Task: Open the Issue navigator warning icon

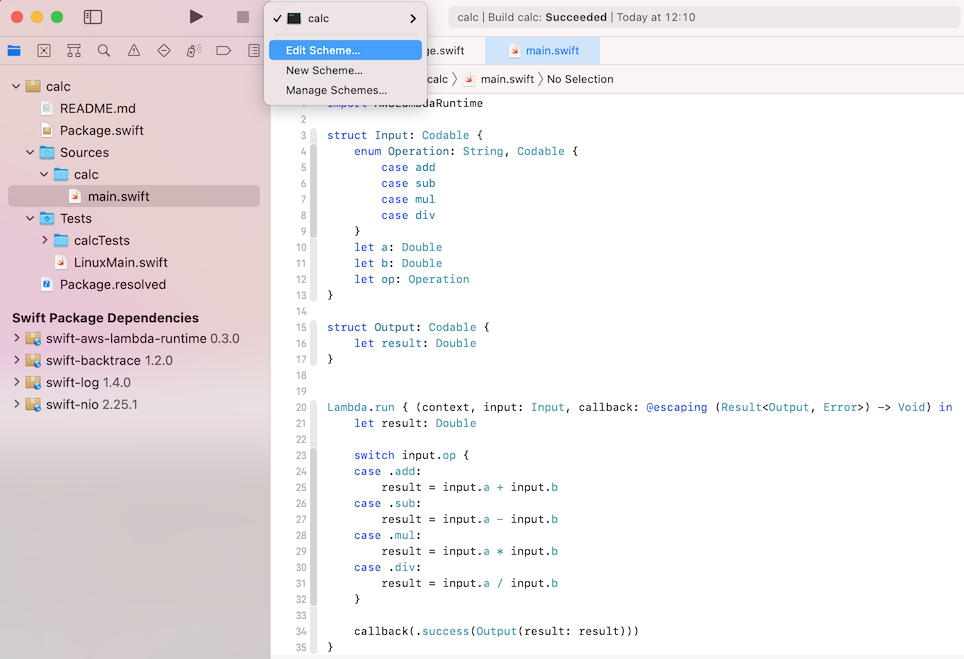Action: coord(134,50)
